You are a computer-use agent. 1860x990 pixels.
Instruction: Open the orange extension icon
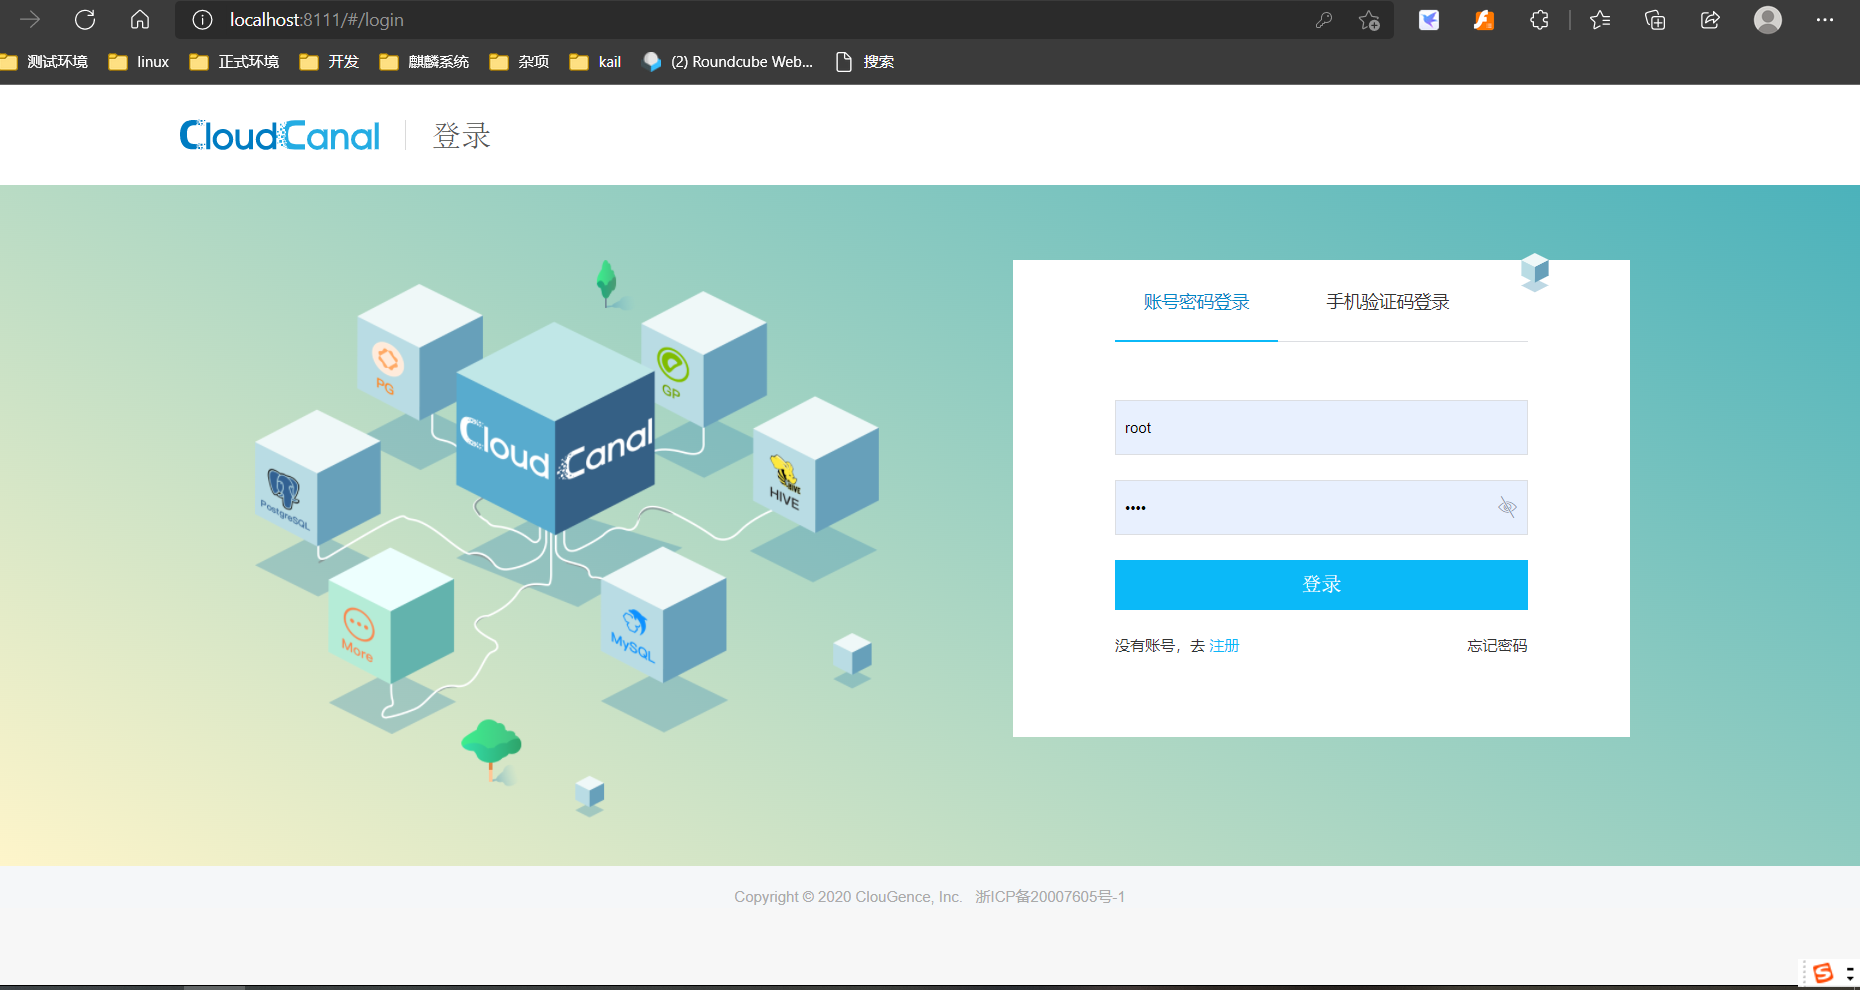pos(1484,20)
